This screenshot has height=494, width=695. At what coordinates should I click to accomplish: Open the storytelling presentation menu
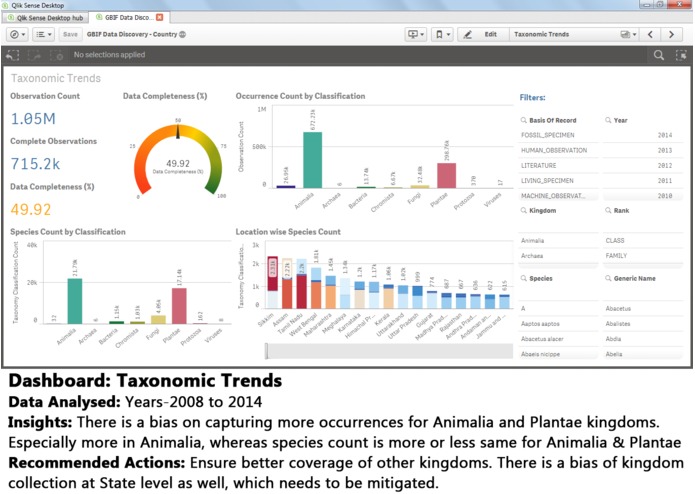pyautogui.click(x=416, y=34)
